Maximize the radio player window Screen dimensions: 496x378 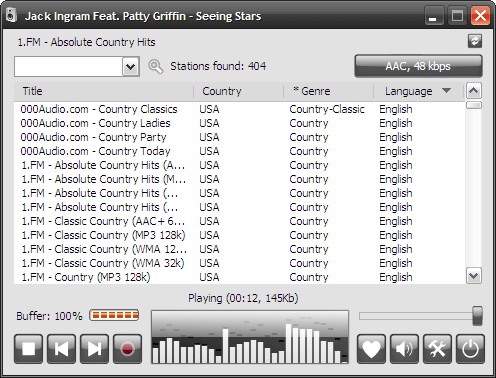click(x=457, y=16)
